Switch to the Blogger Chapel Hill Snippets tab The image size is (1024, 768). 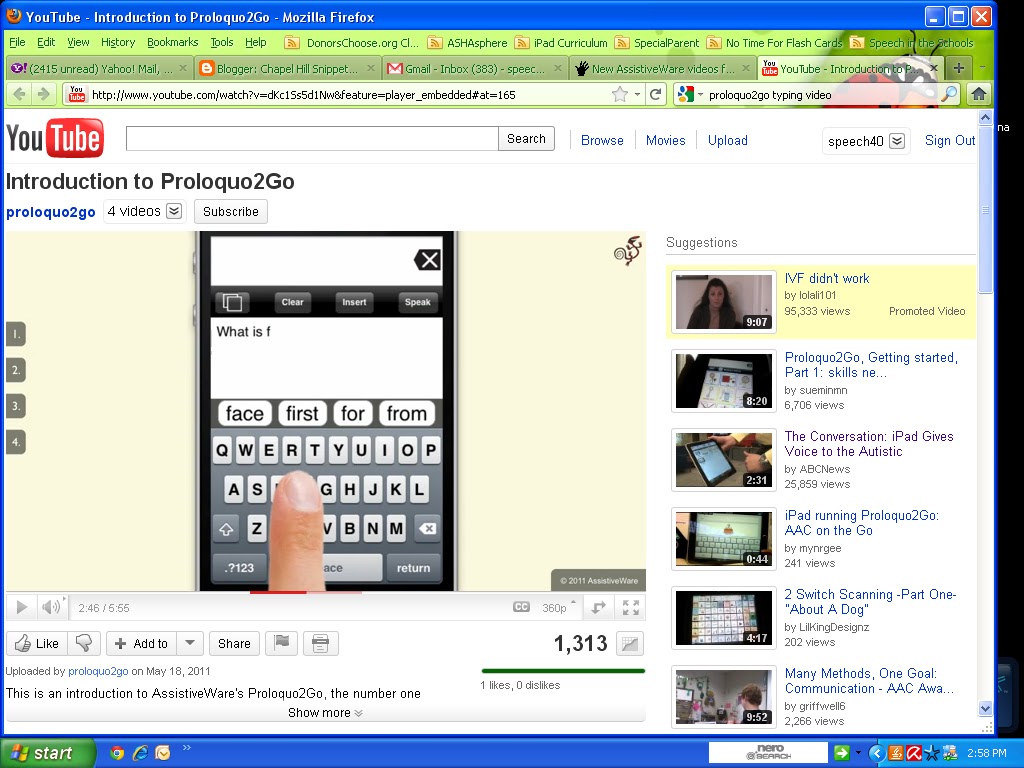(287, 69)
